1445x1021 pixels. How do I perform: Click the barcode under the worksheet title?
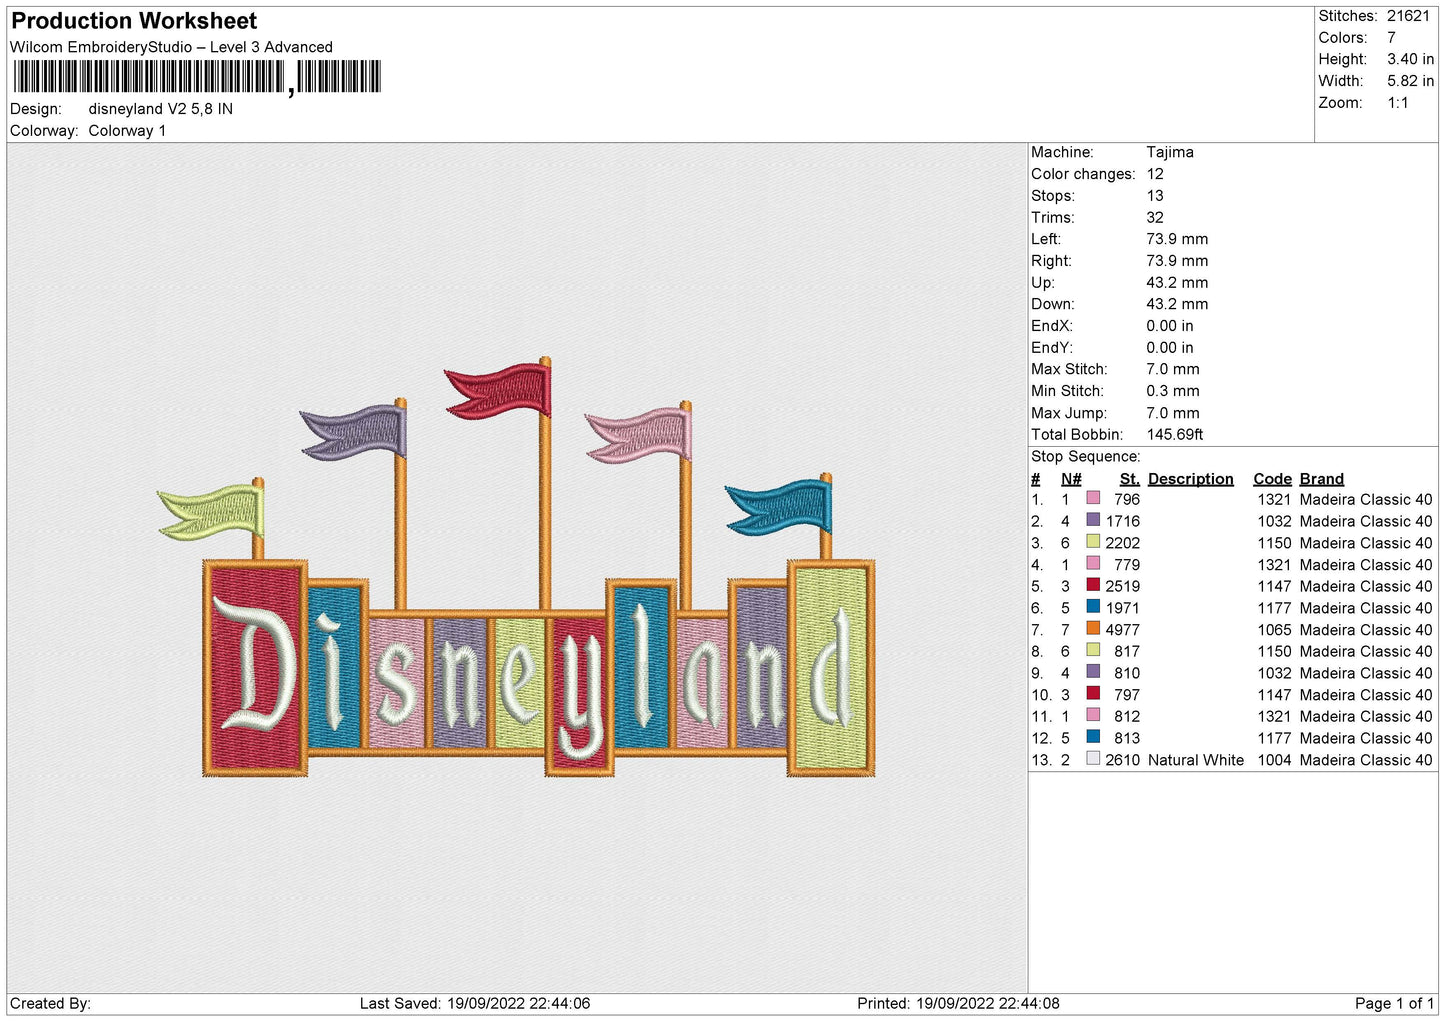pyautogui.click(x=197, y=77)
